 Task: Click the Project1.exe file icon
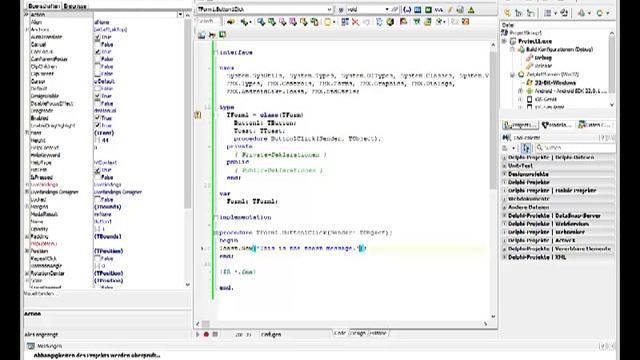[x=513, y=41]
